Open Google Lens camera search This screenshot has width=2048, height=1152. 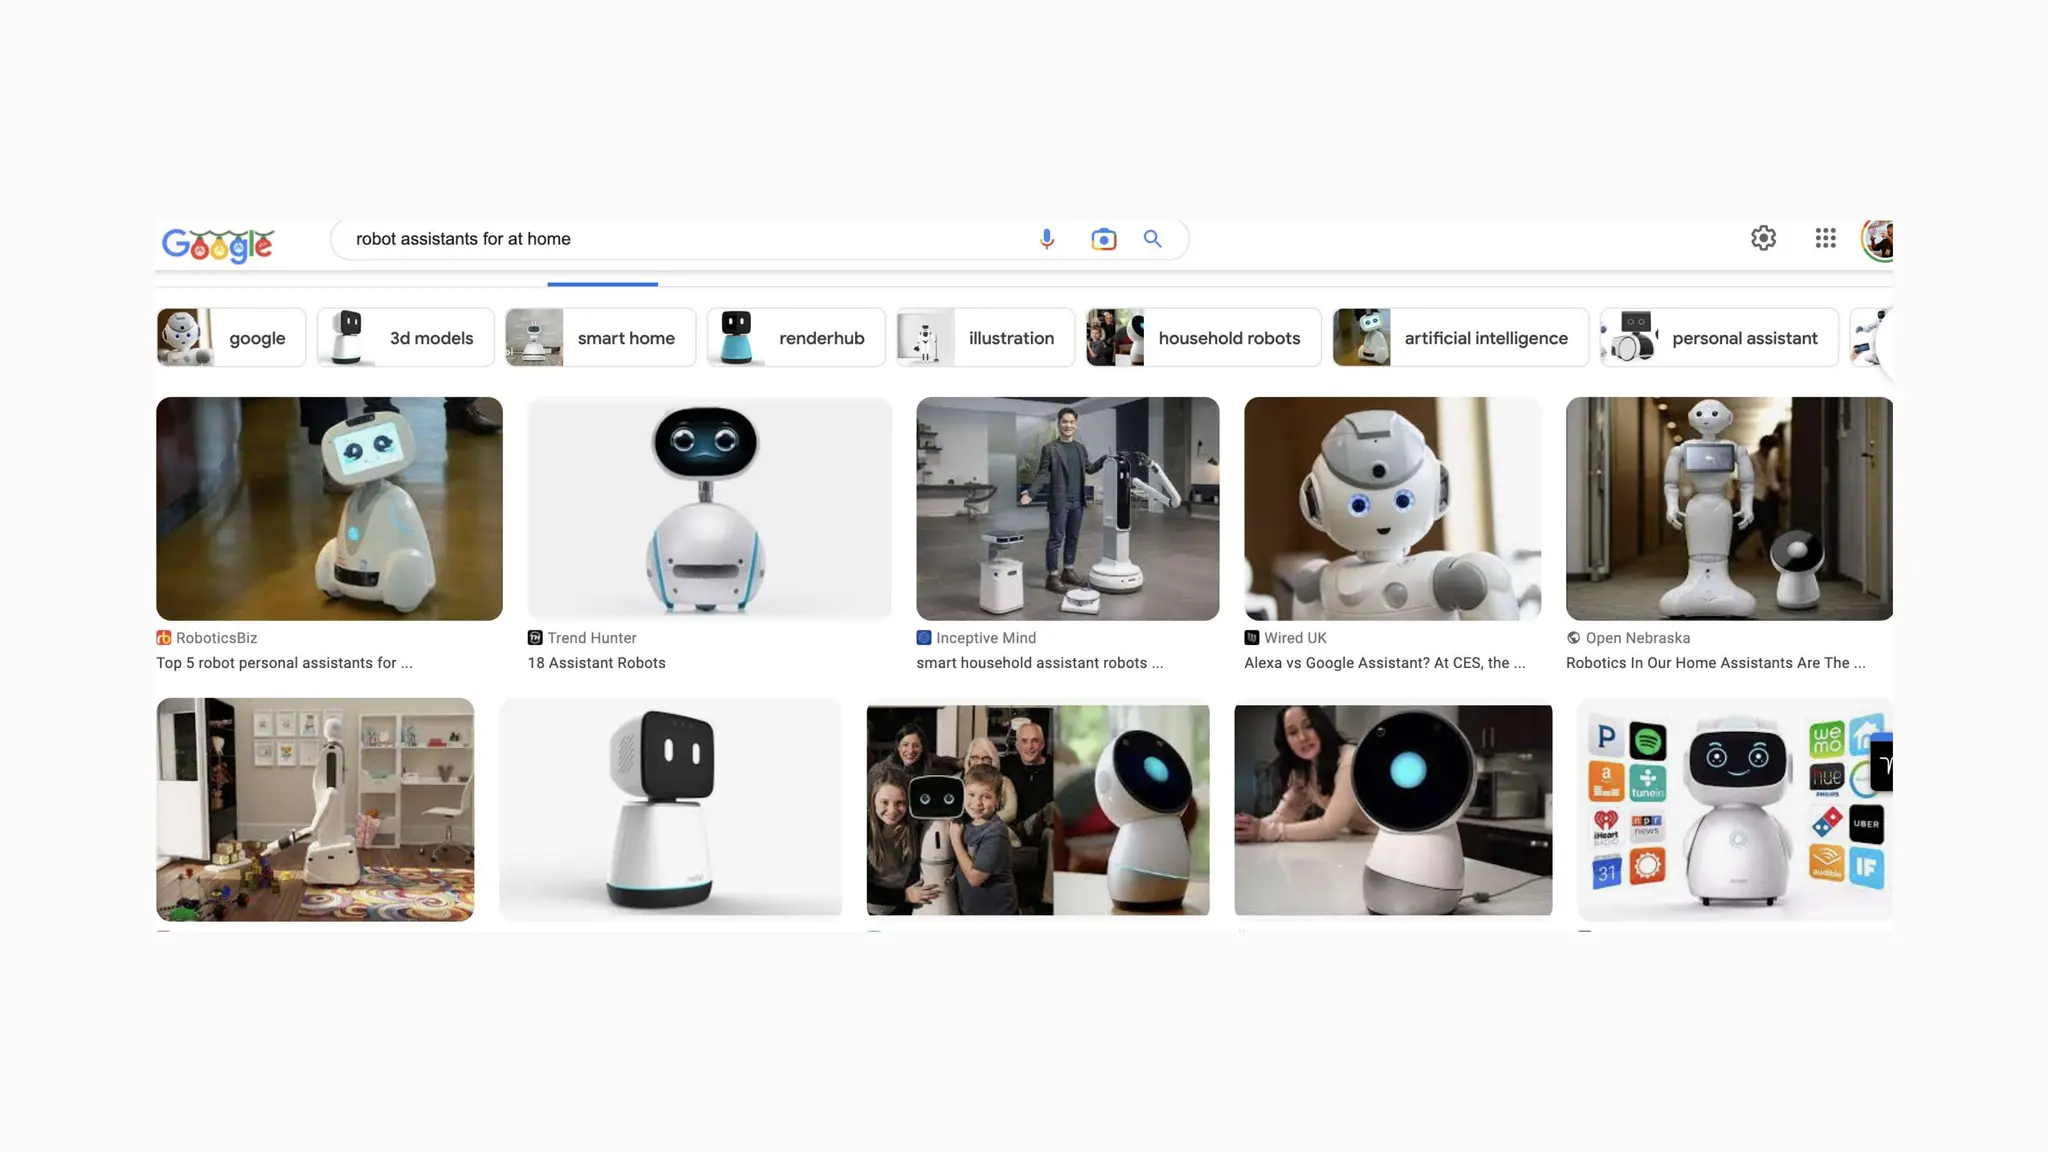[x=1103, y=239]
